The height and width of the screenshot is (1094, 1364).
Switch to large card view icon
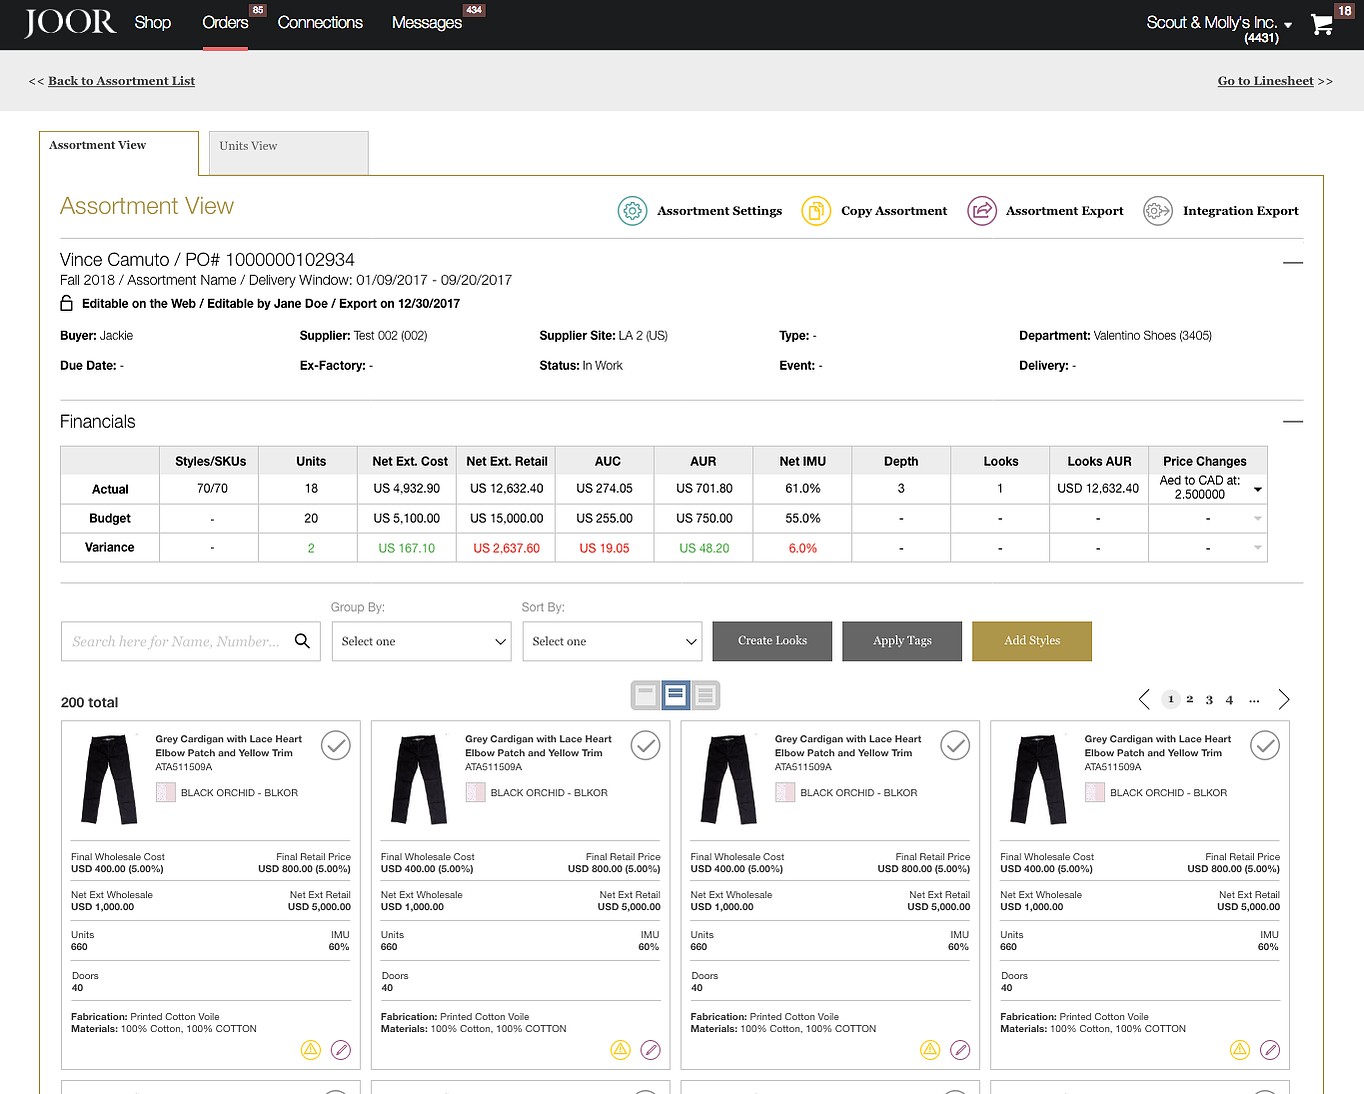(x=646, y=695)
